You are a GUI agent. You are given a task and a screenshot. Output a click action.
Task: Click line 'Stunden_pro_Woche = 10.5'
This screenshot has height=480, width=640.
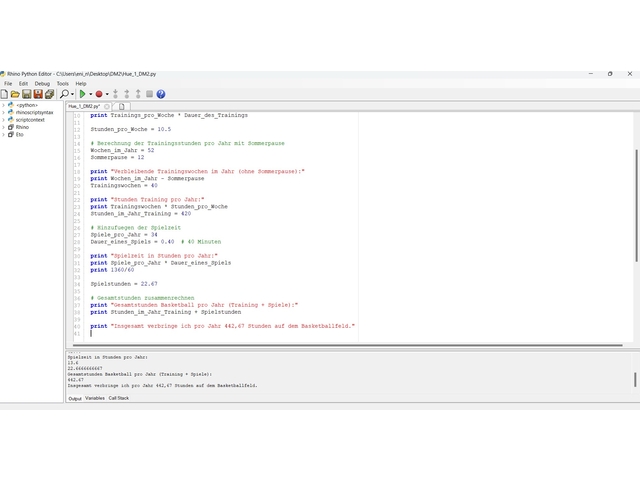[131, 129]
